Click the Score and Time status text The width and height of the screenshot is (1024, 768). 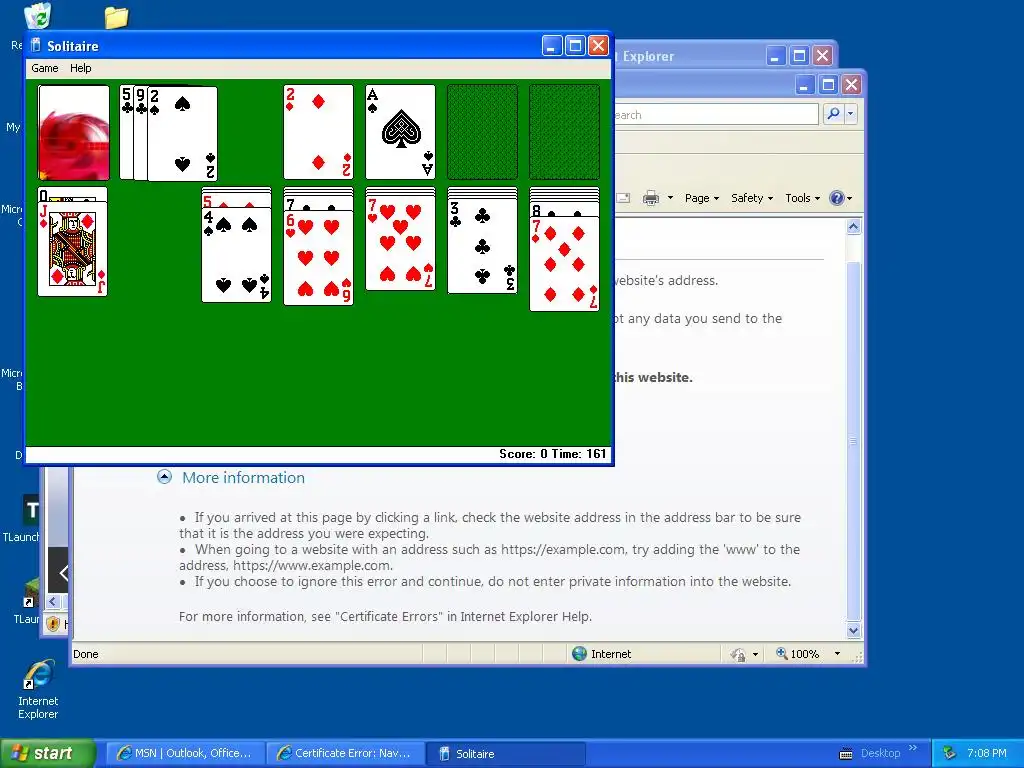[552, 454]
